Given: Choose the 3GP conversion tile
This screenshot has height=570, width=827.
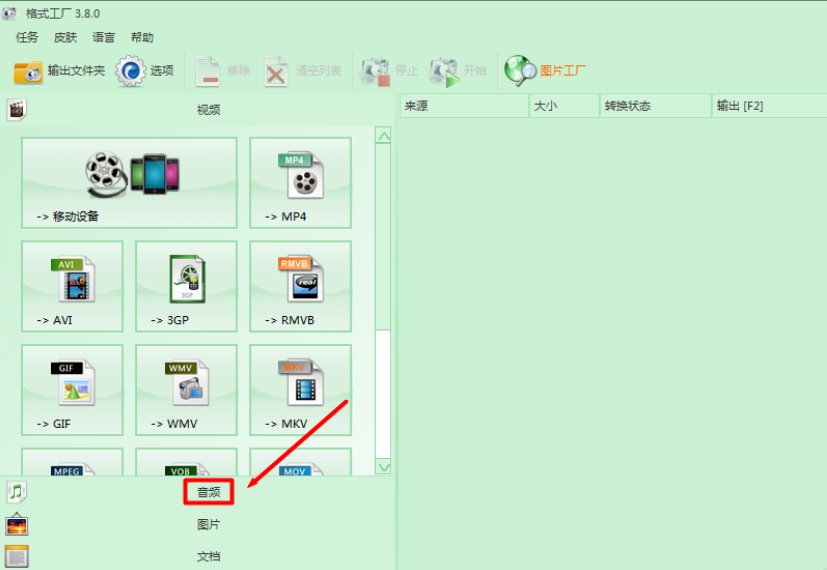Looking at the screenshot, I should pos(186,286).
